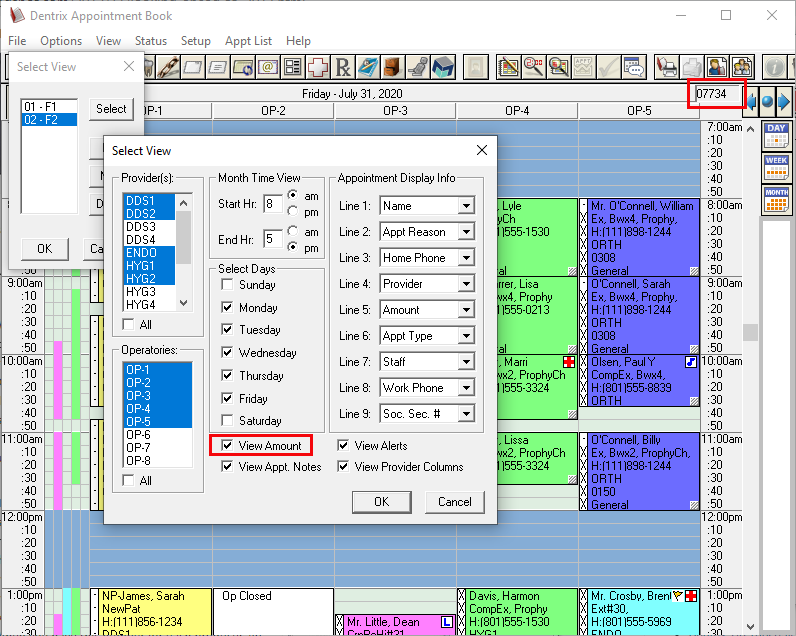Toggle View Provider Columns checkbox
This screenshot has width=796, height=636.
[x=343, y=466]
